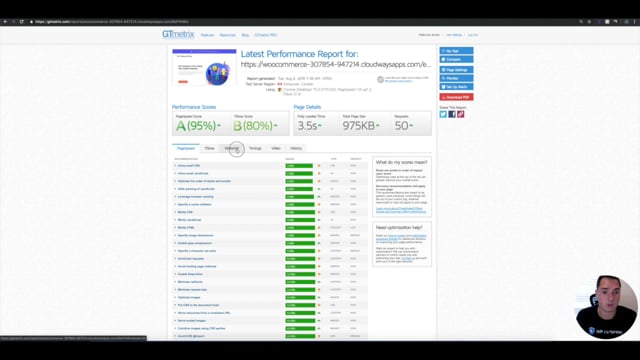
Task: Switch to the YSlow tab
Action: [x=209, y=149]
